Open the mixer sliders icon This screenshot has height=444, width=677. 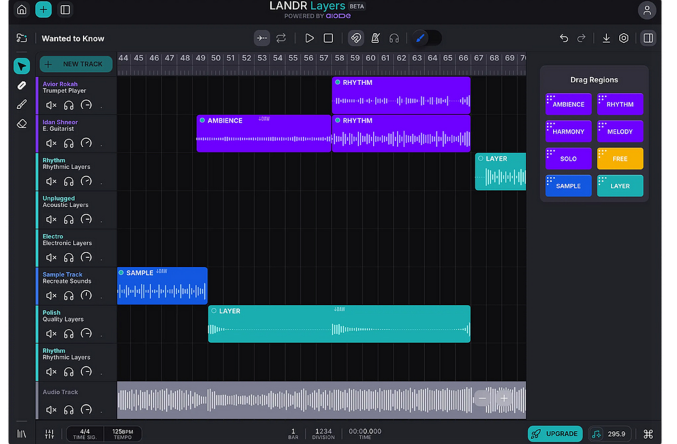pyautogui.click(x=50, y=434)
